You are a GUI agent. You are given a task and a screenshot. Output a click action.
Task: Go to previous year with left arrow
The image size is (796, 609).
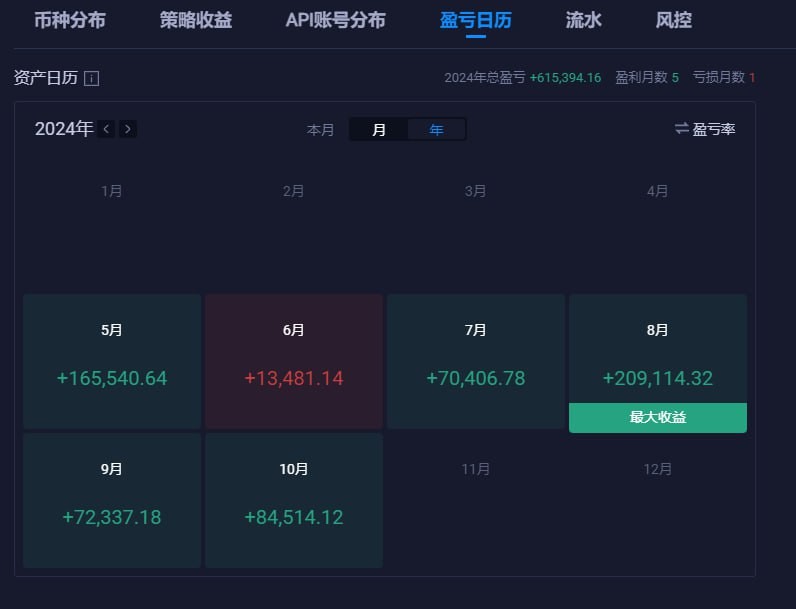click(x=107, y=129)
